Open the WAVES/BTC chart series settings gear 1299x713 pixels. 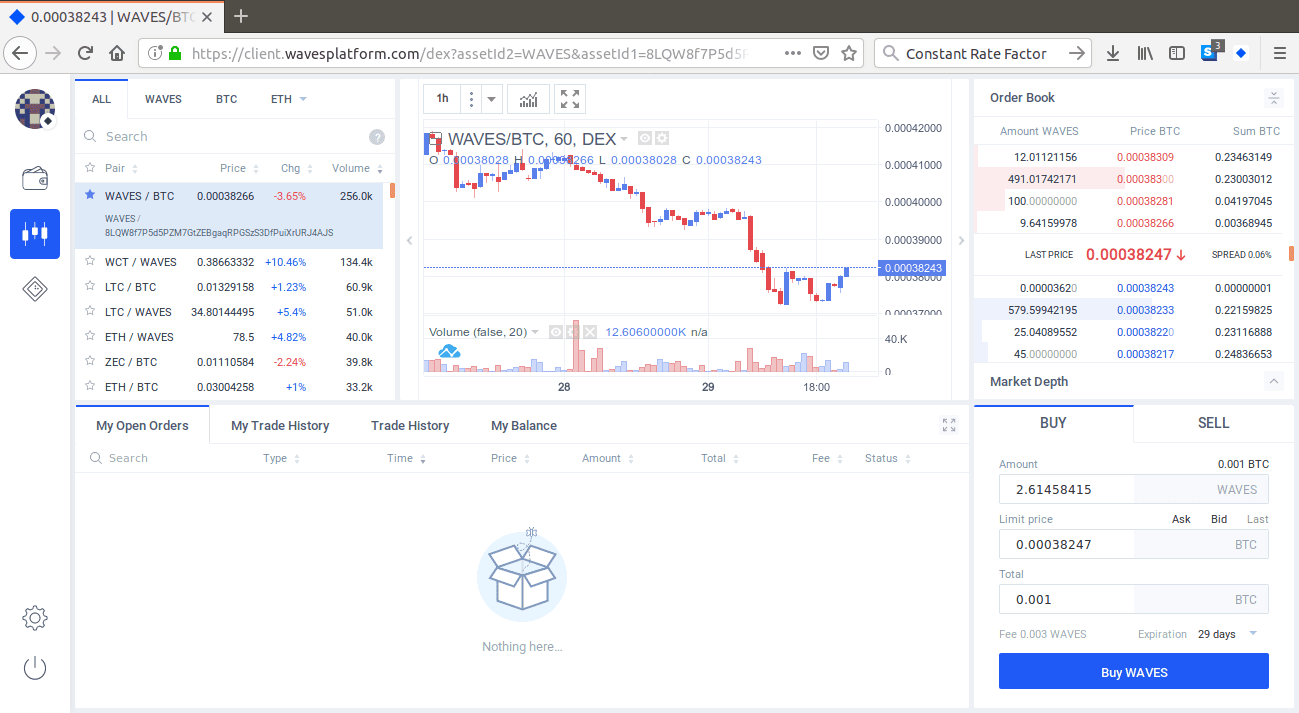(661, 138)
